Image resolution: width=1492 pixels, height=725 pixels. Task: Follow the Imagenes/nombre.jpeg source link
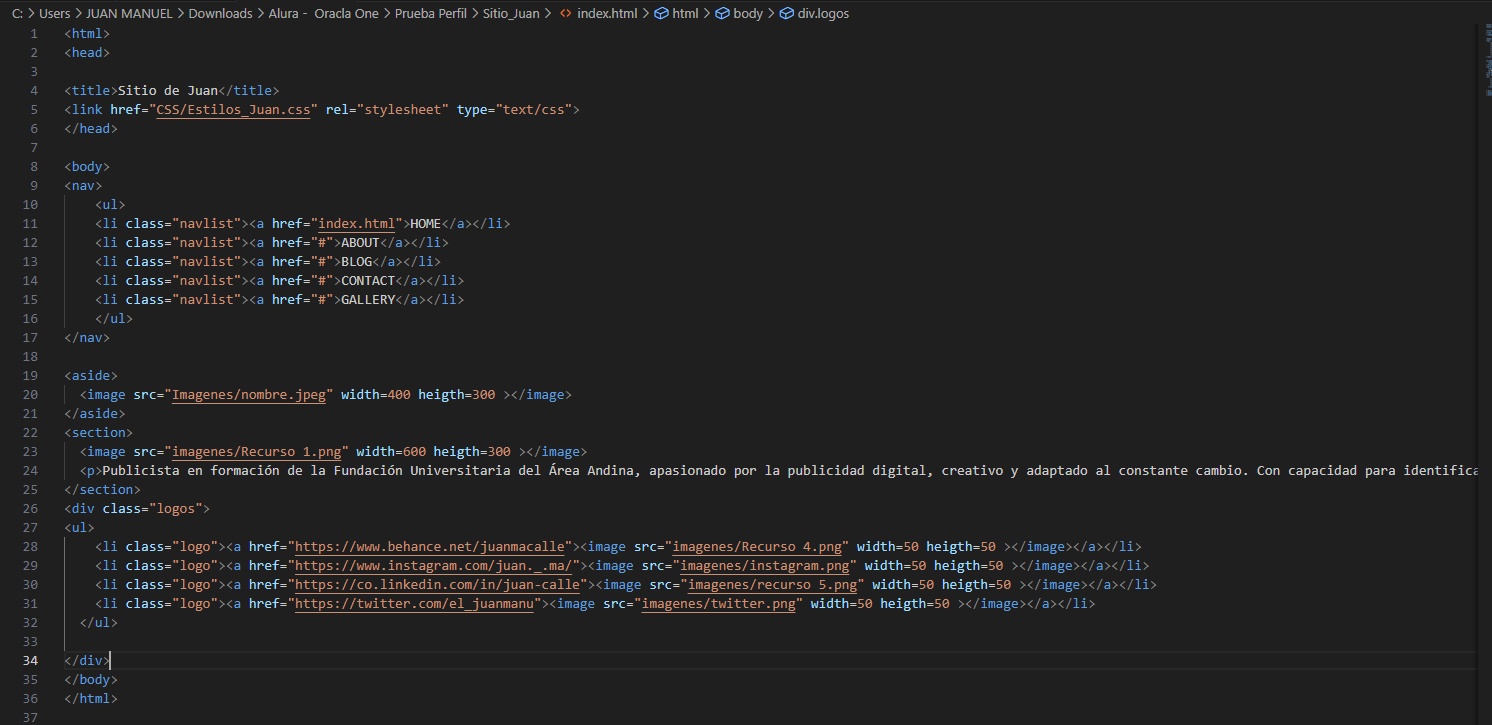click(249, 394)
